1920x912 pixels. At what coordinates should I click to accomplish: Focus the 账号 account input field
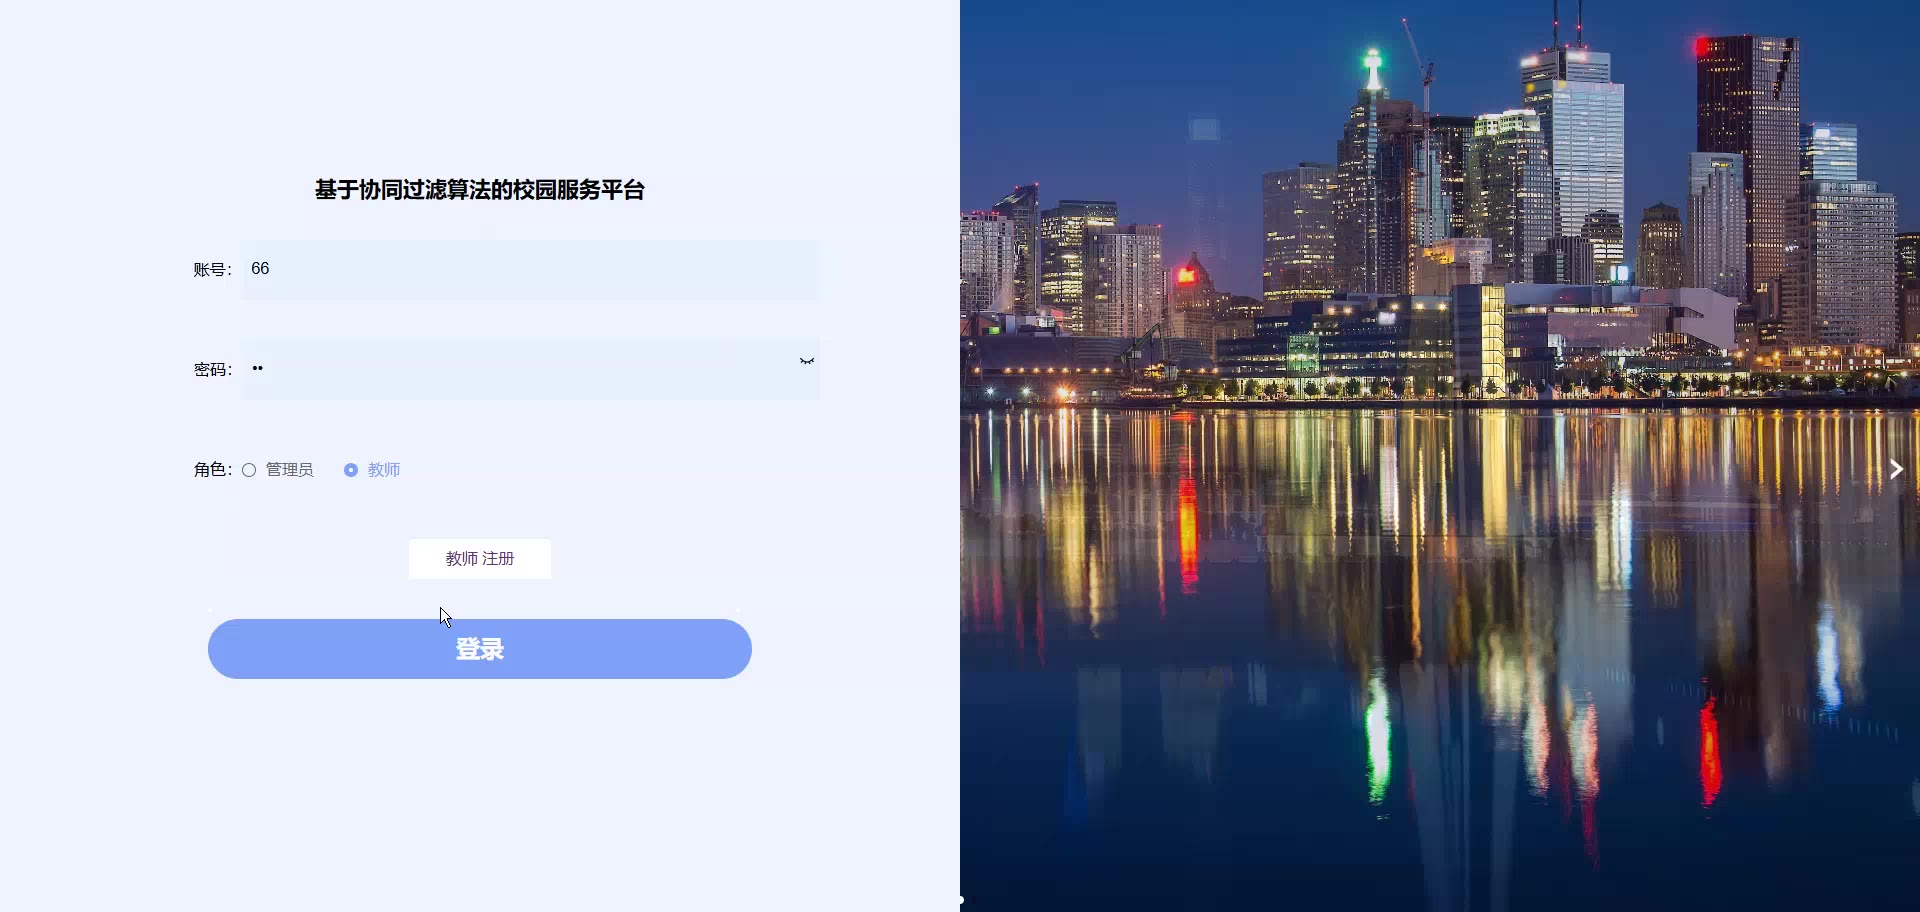(x=530, y=269)
